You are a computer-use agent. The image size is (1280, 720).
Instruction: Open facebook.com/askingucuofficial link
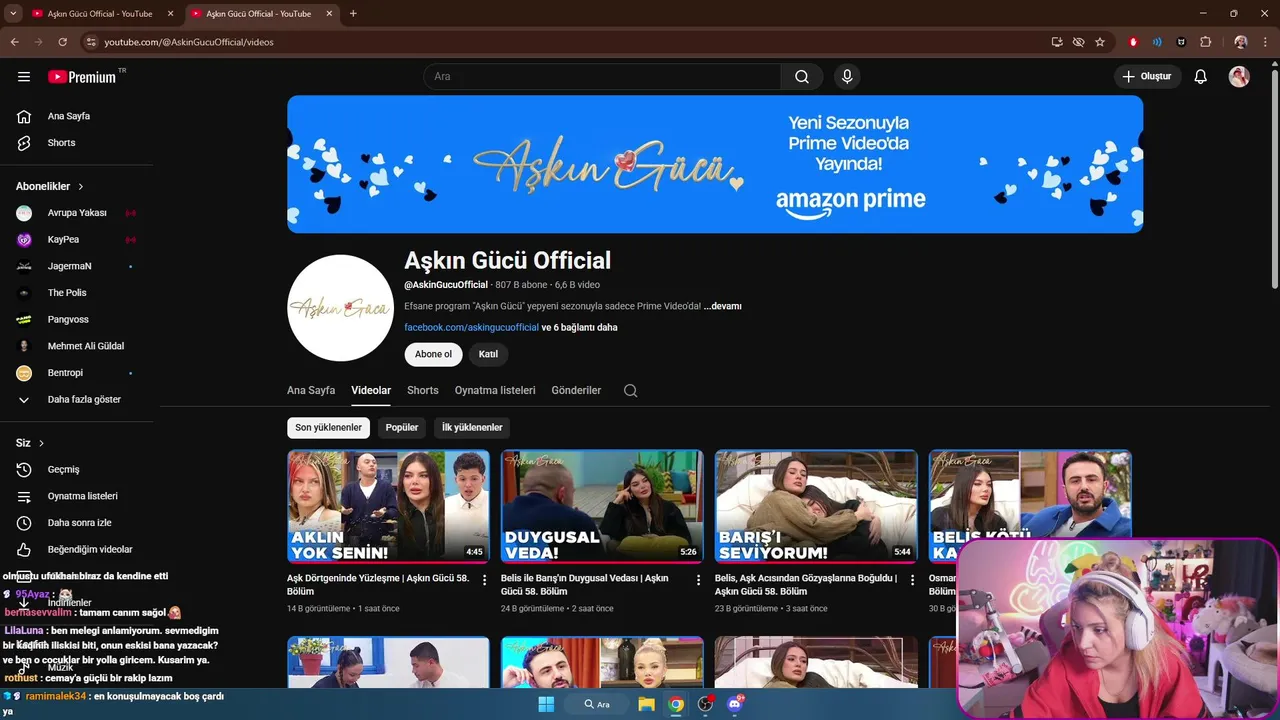point(471,327)
